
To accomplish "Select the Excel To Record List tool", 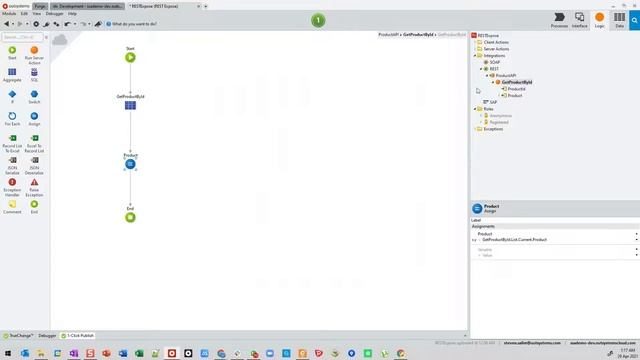I will (x=34, y=143).
